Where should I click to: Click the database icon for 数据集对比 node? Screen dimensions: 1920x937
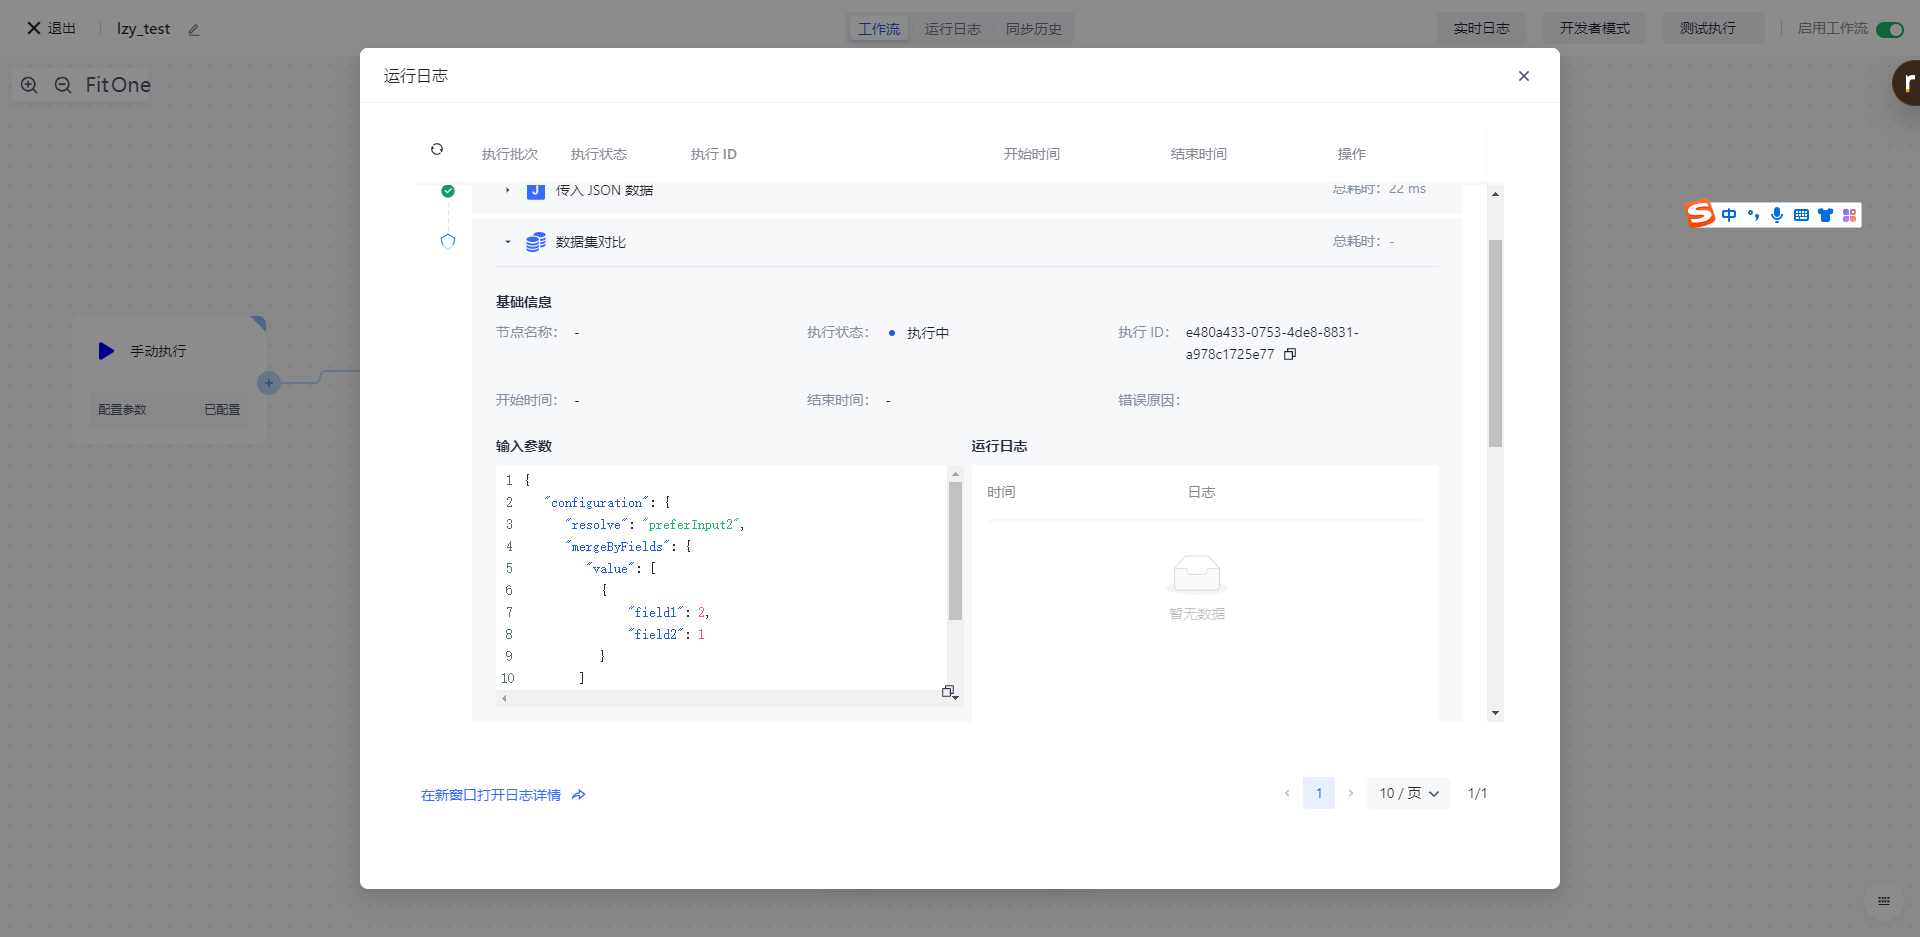536,242
